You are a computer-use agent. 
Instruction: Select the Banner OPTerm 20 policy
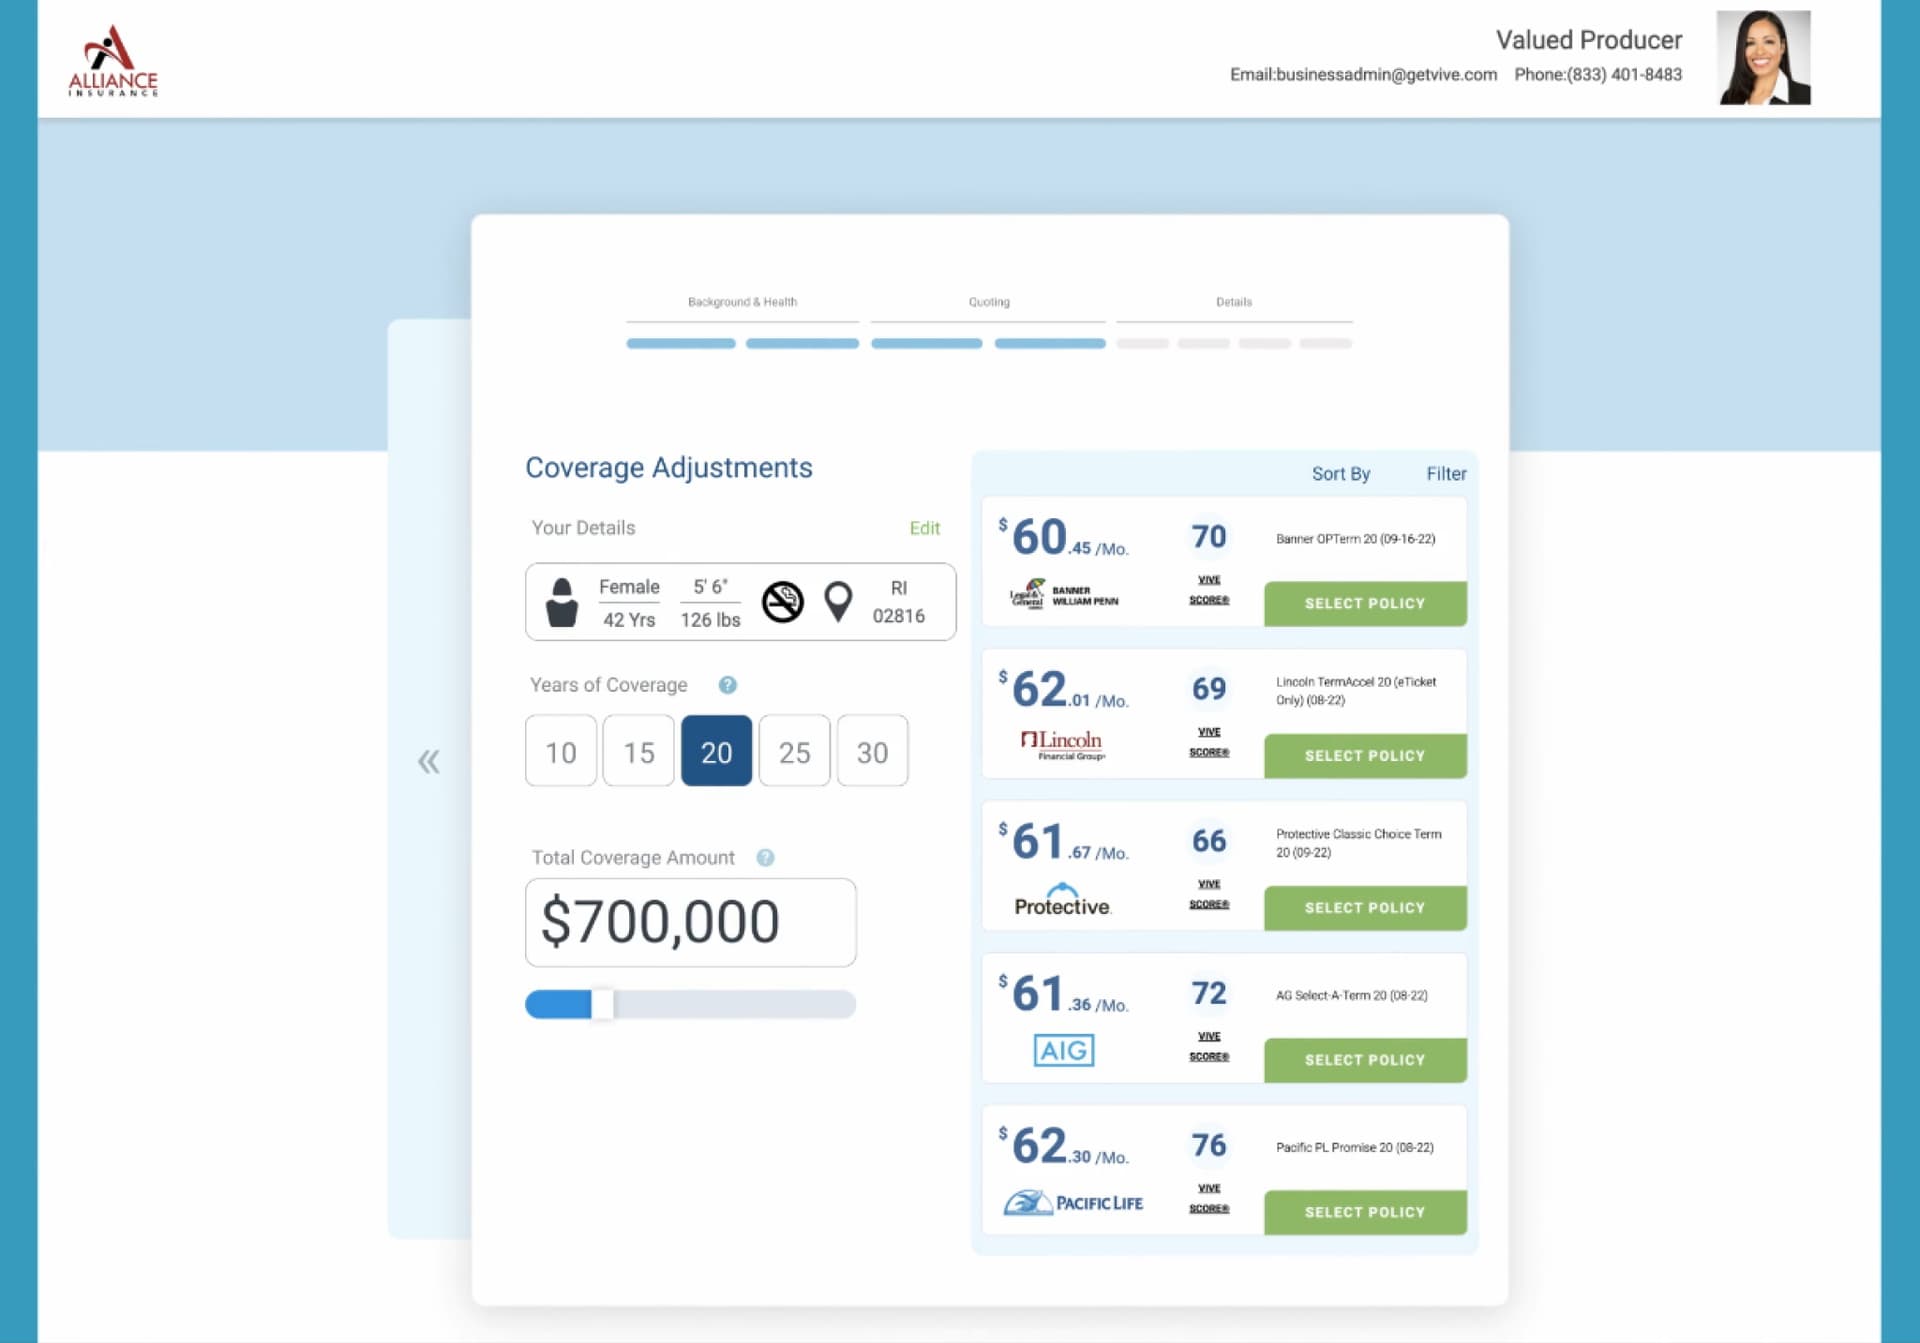tap(1364, 604)
